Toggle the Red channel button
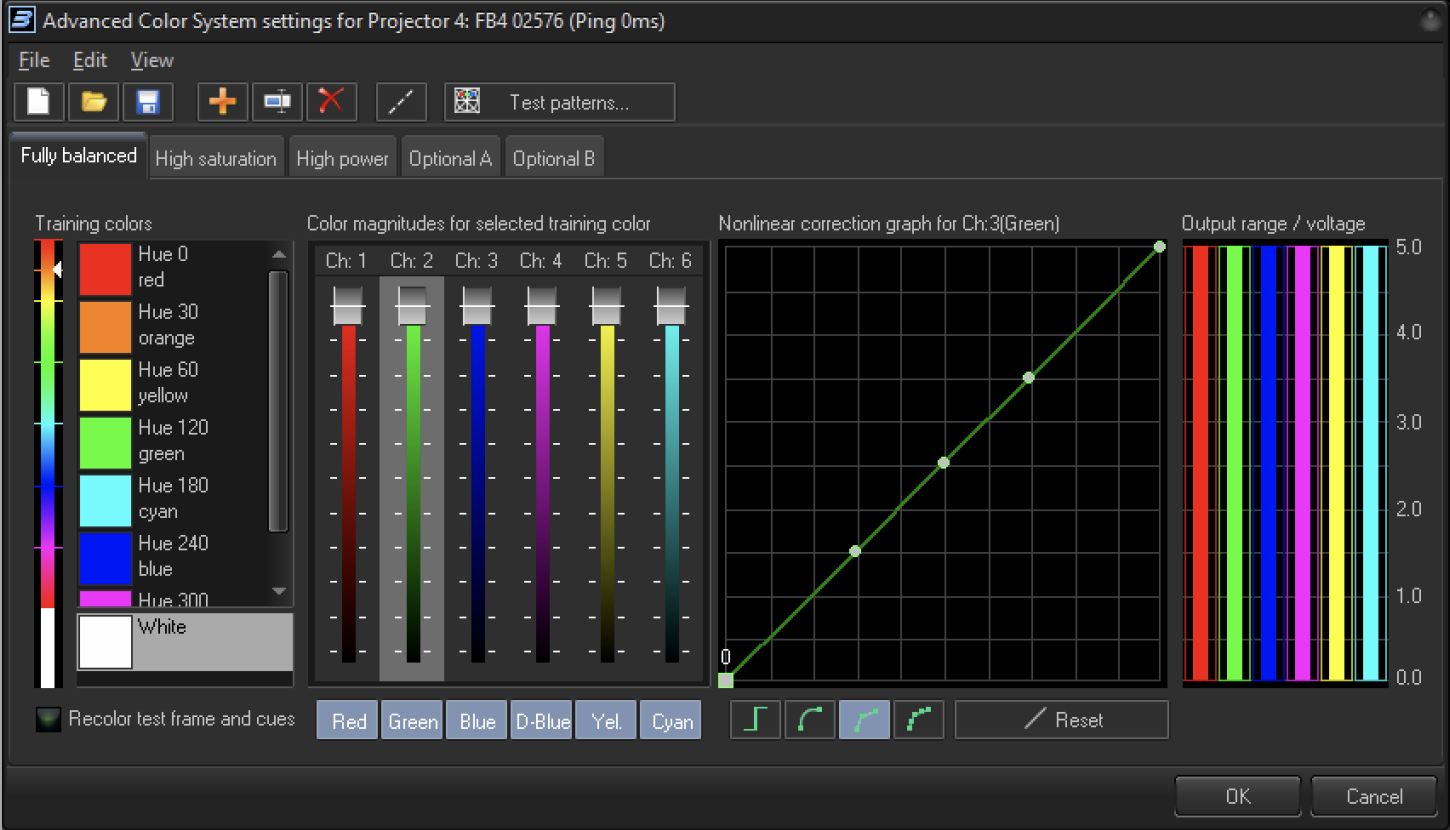This screenshot has width=1450, height=830. [348, 721]
